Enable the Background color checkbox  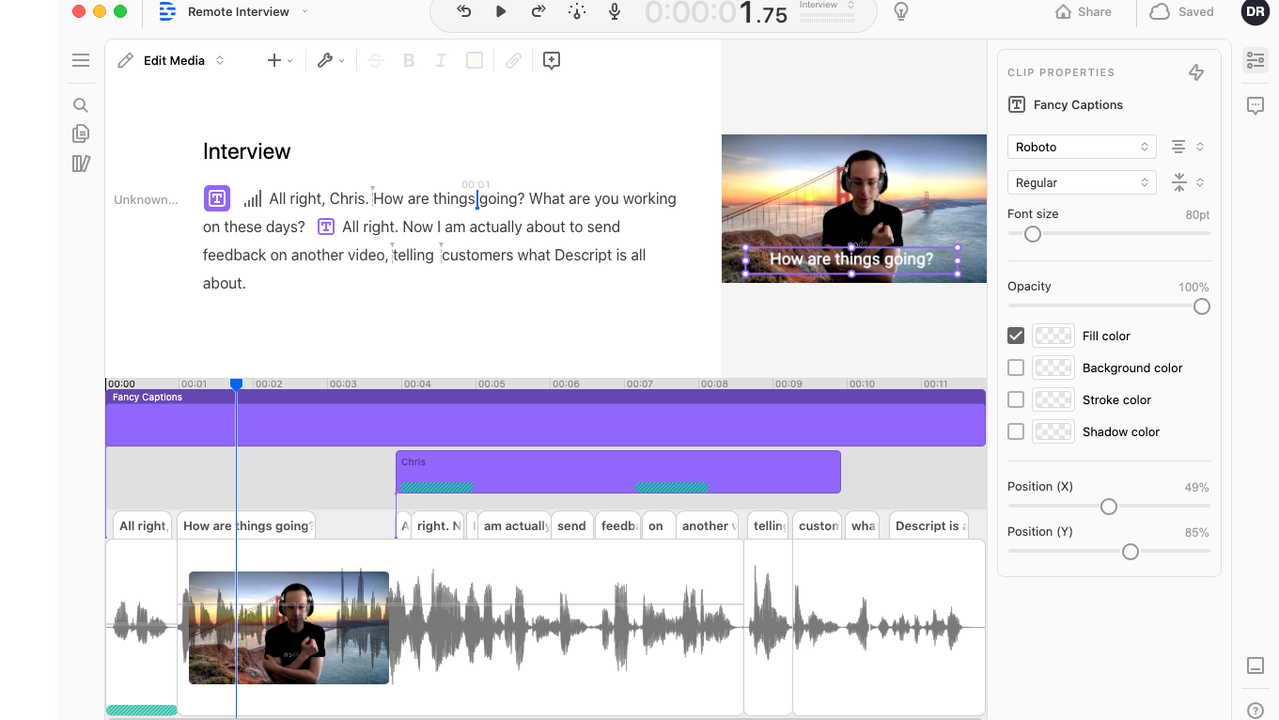click(x=1016, y=368)
